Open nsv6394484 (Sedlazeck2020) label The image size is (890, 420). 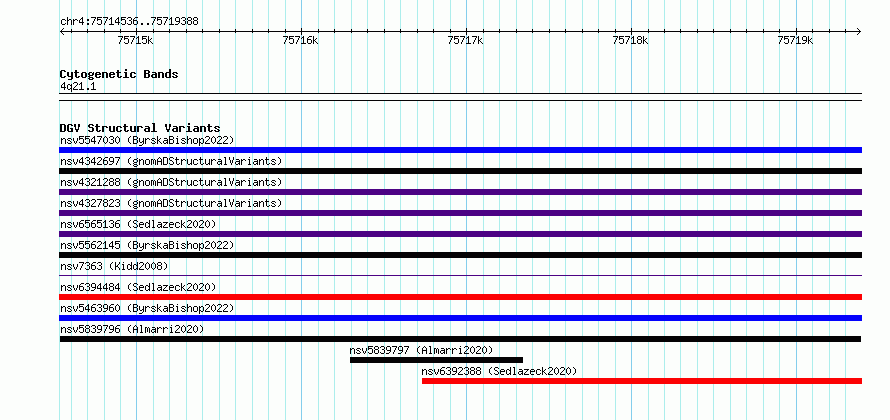pyautogui.click(x=138, y=287)
